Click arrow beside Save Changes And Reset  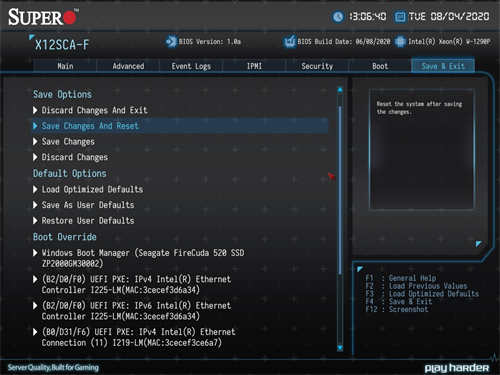point(35,126)
